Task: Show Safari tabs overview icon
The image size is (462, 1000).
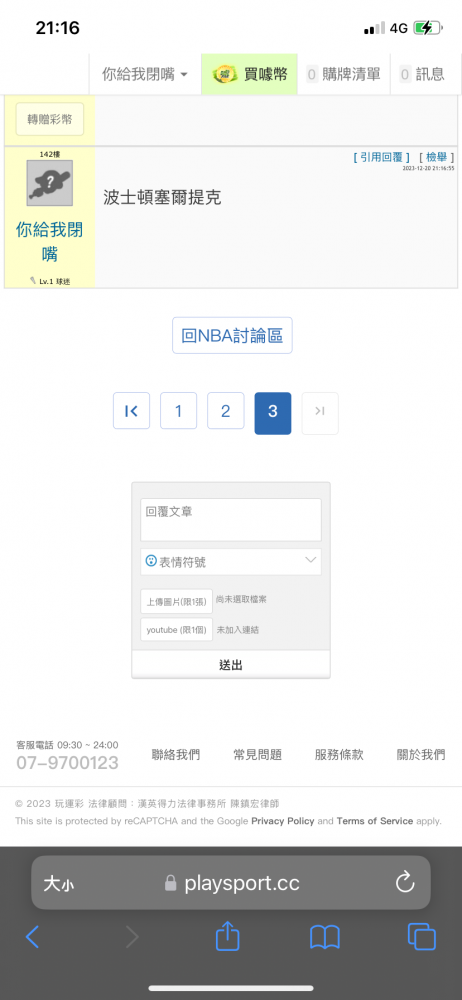Action: click(x=421, y=936)
